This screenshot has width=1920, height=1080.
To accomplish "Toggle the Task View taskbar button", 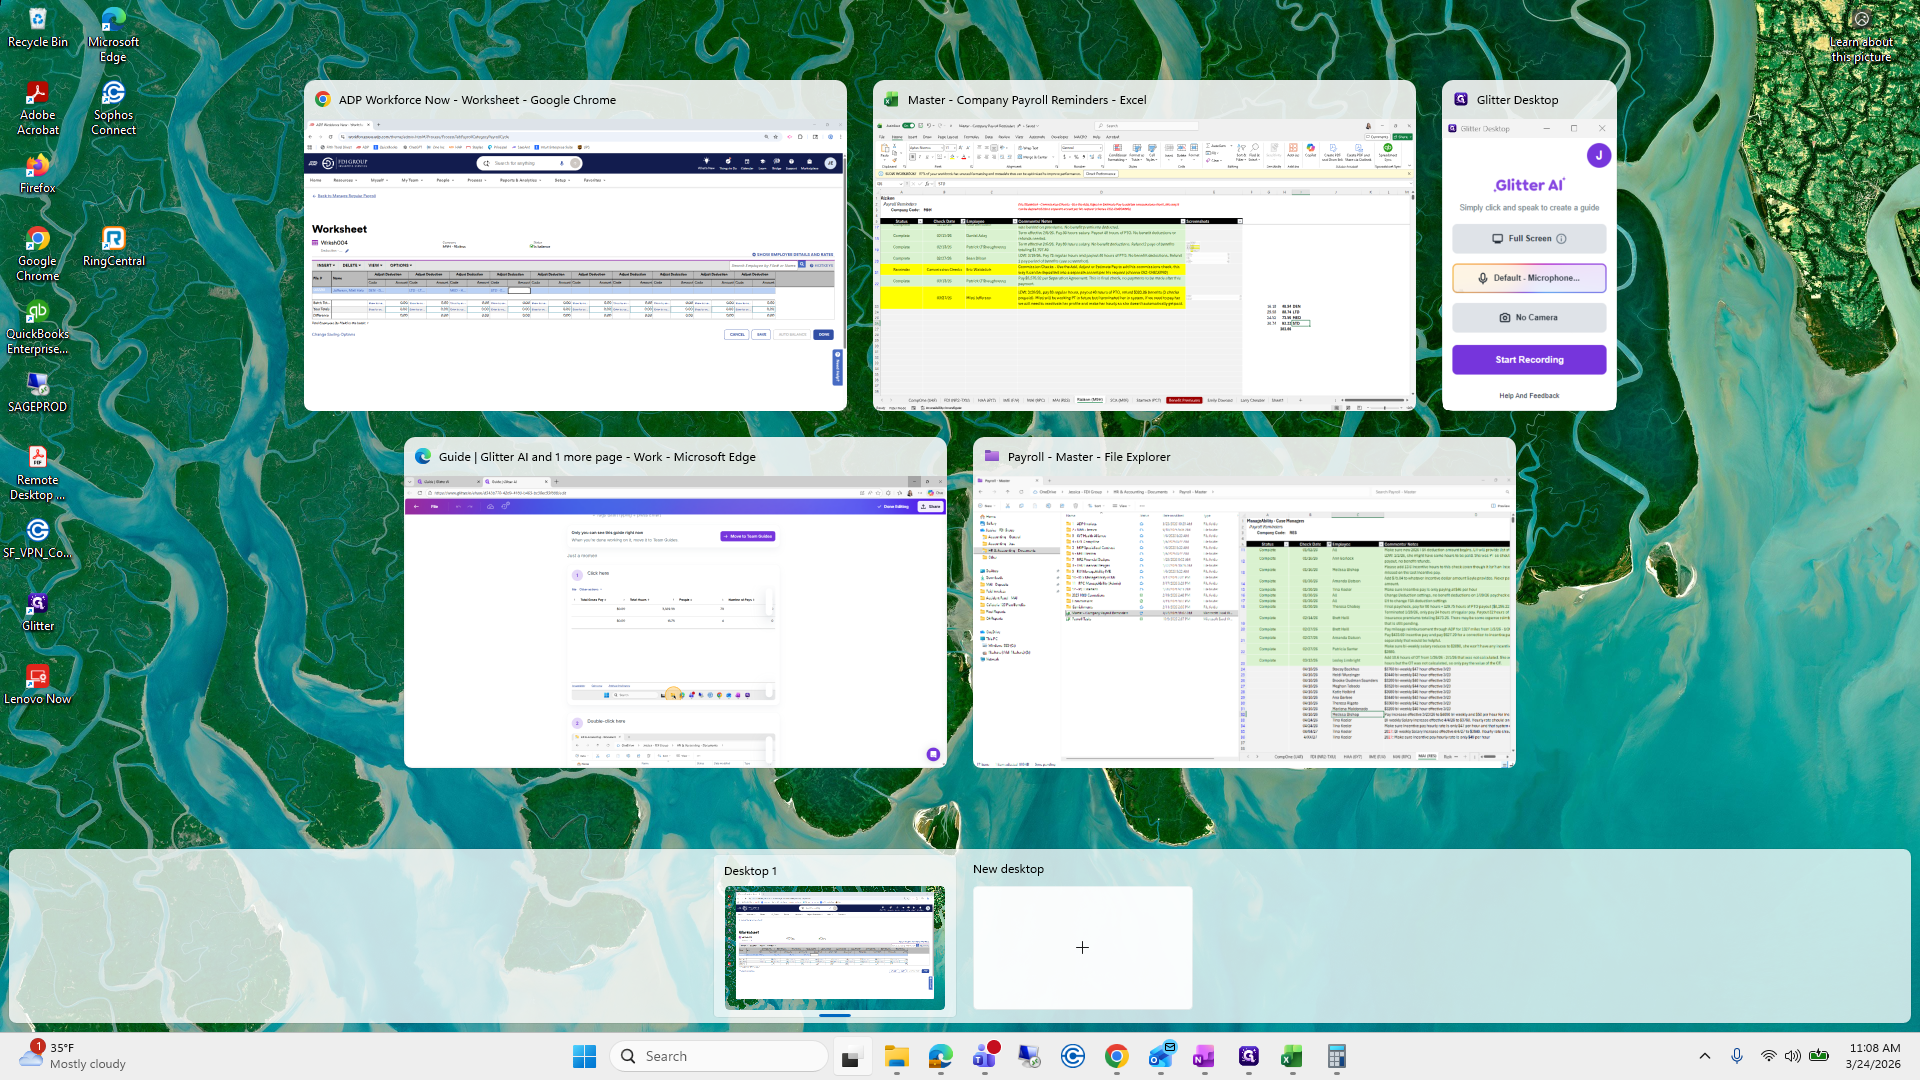I will click(852, 1056).
